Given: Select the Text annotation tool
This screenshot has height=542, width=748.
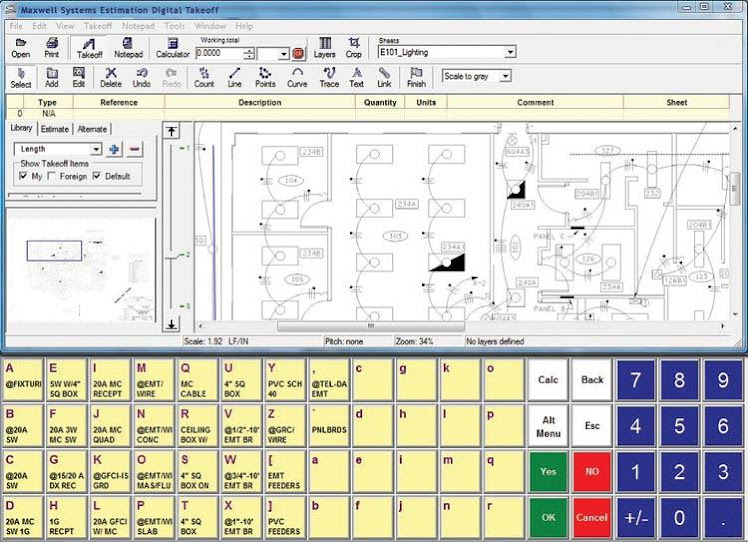Looking at the screenshot, I should (x=356, y=78).
